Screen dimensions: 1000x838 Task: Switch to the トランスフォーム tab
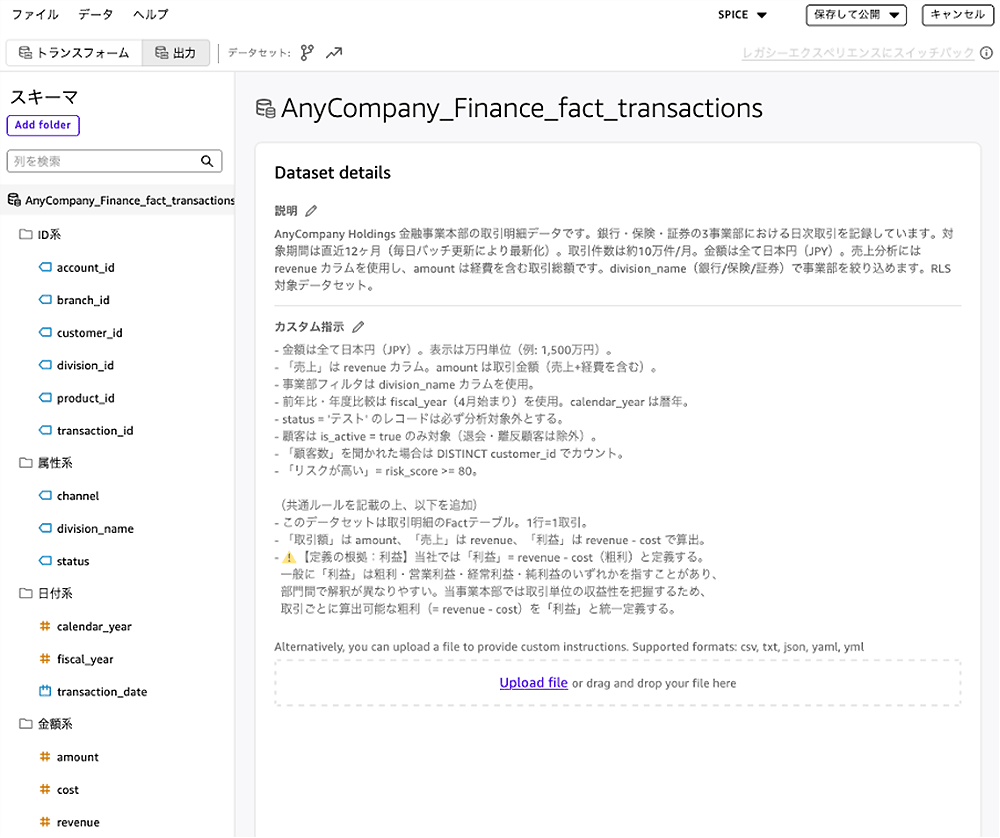pos(74,53)
